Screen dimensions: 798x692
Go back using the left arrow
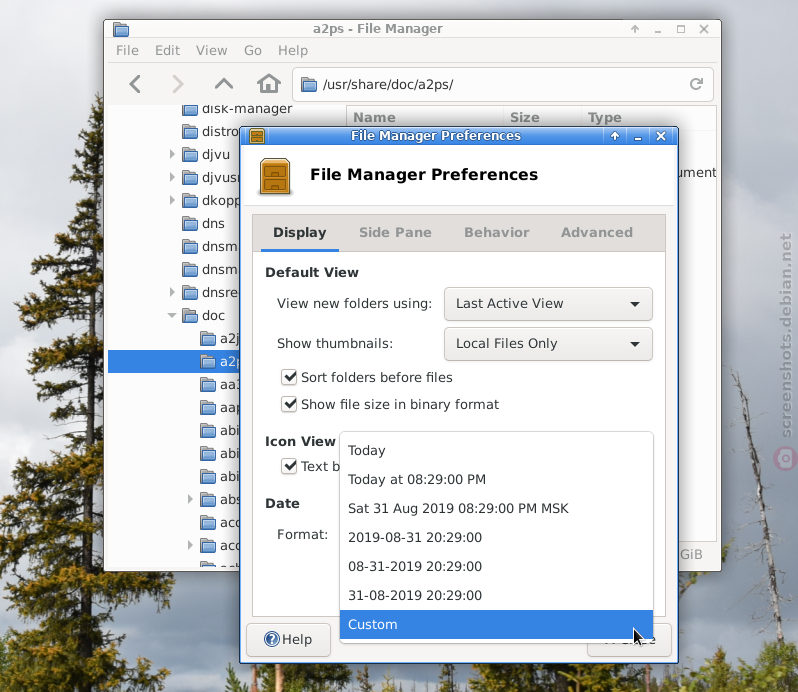[x=135, y=84]
